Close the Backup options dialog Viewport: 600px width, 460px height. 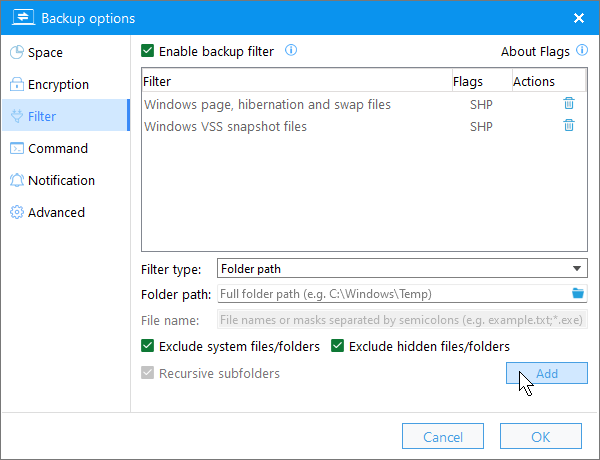point(579,18)
